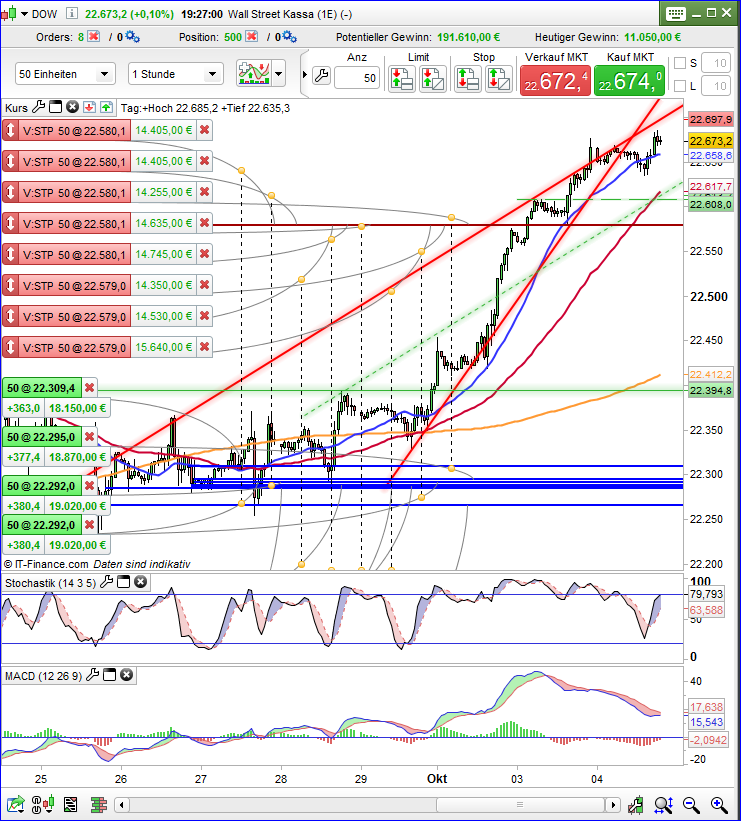Open orders settings gear icon
Screen dimensions: 741x821
click(132, 37)
